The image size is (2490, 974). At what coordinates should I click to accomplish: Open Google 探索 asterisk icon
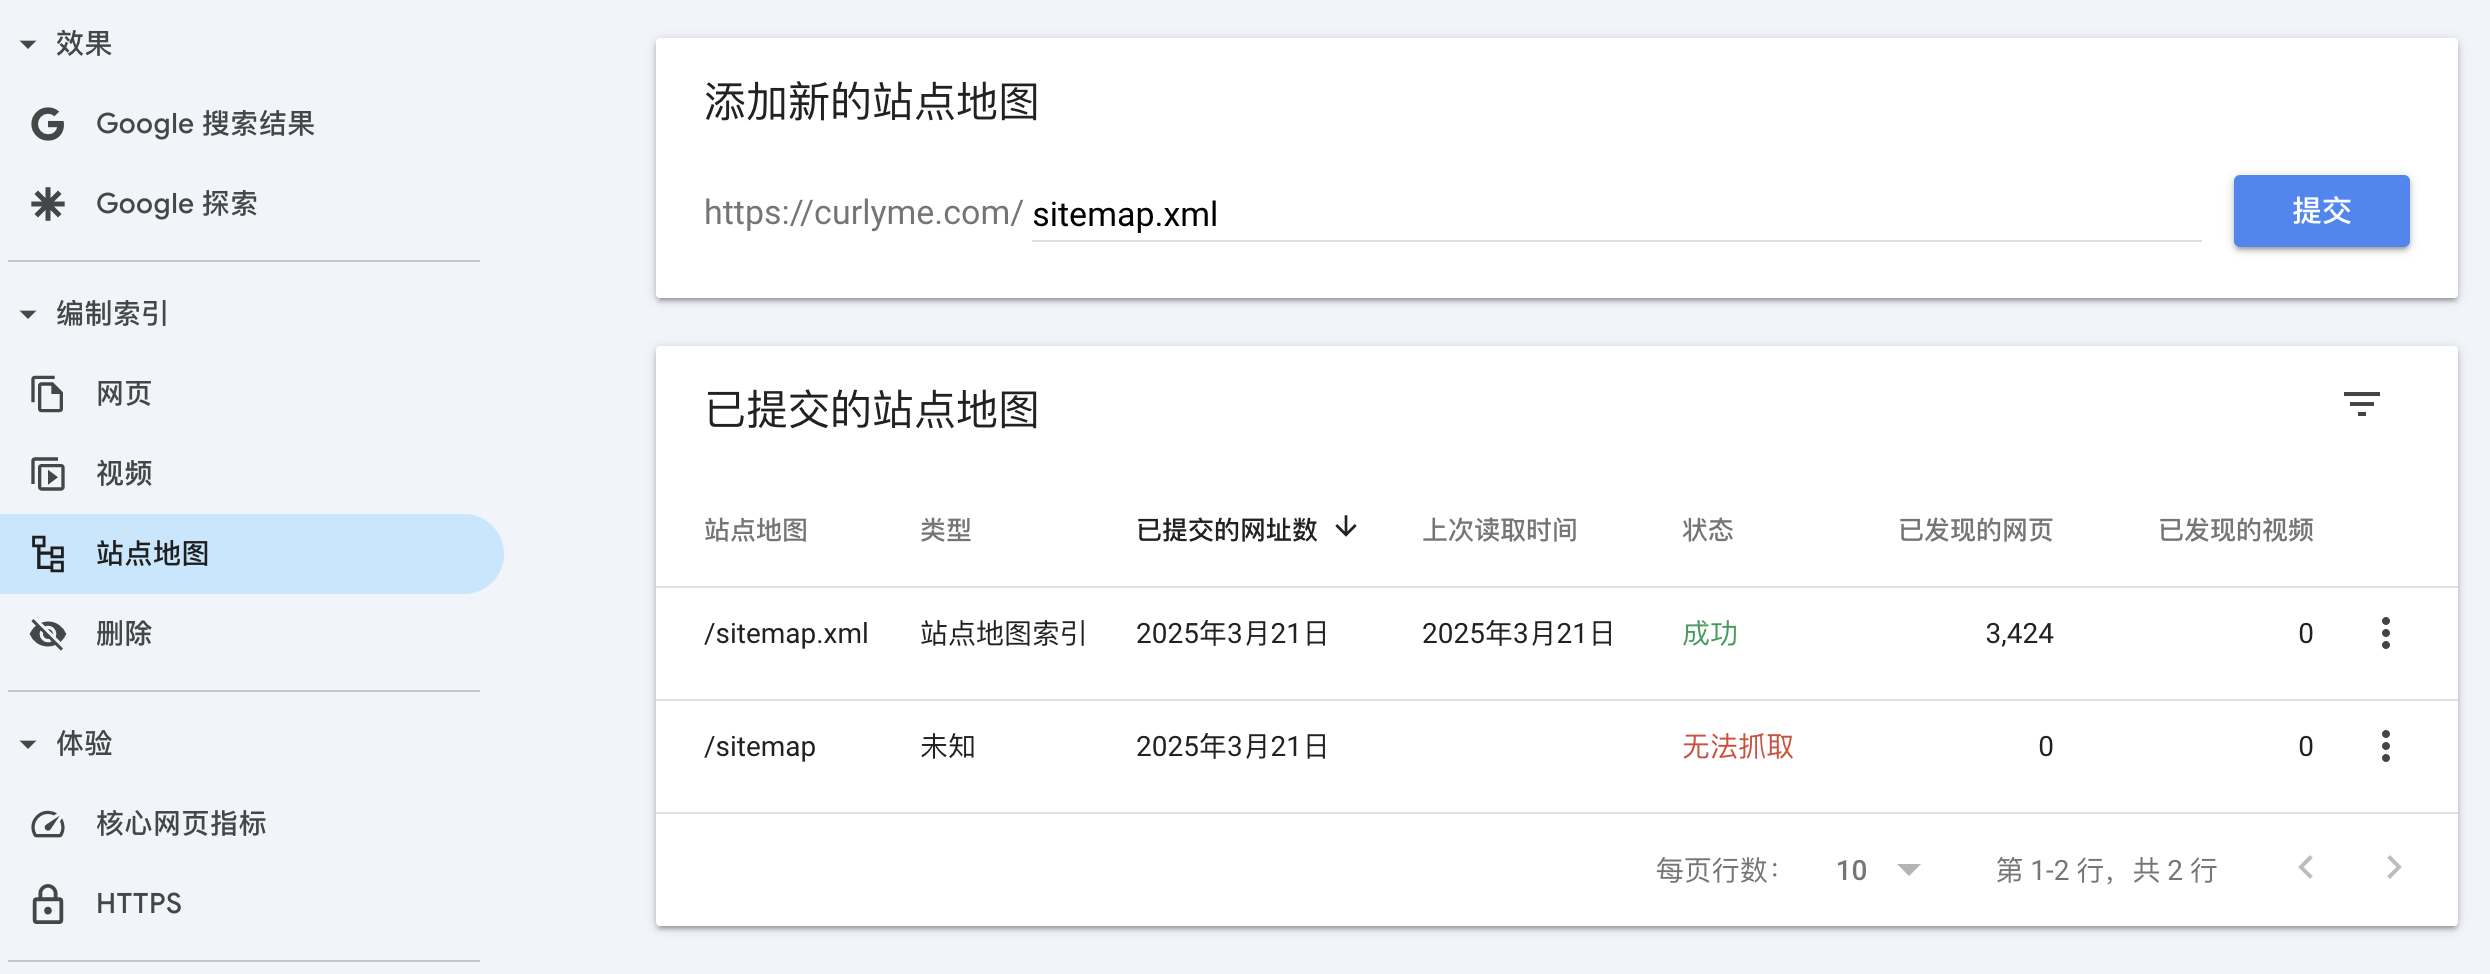pyautogui.click(x=48, y=204)
